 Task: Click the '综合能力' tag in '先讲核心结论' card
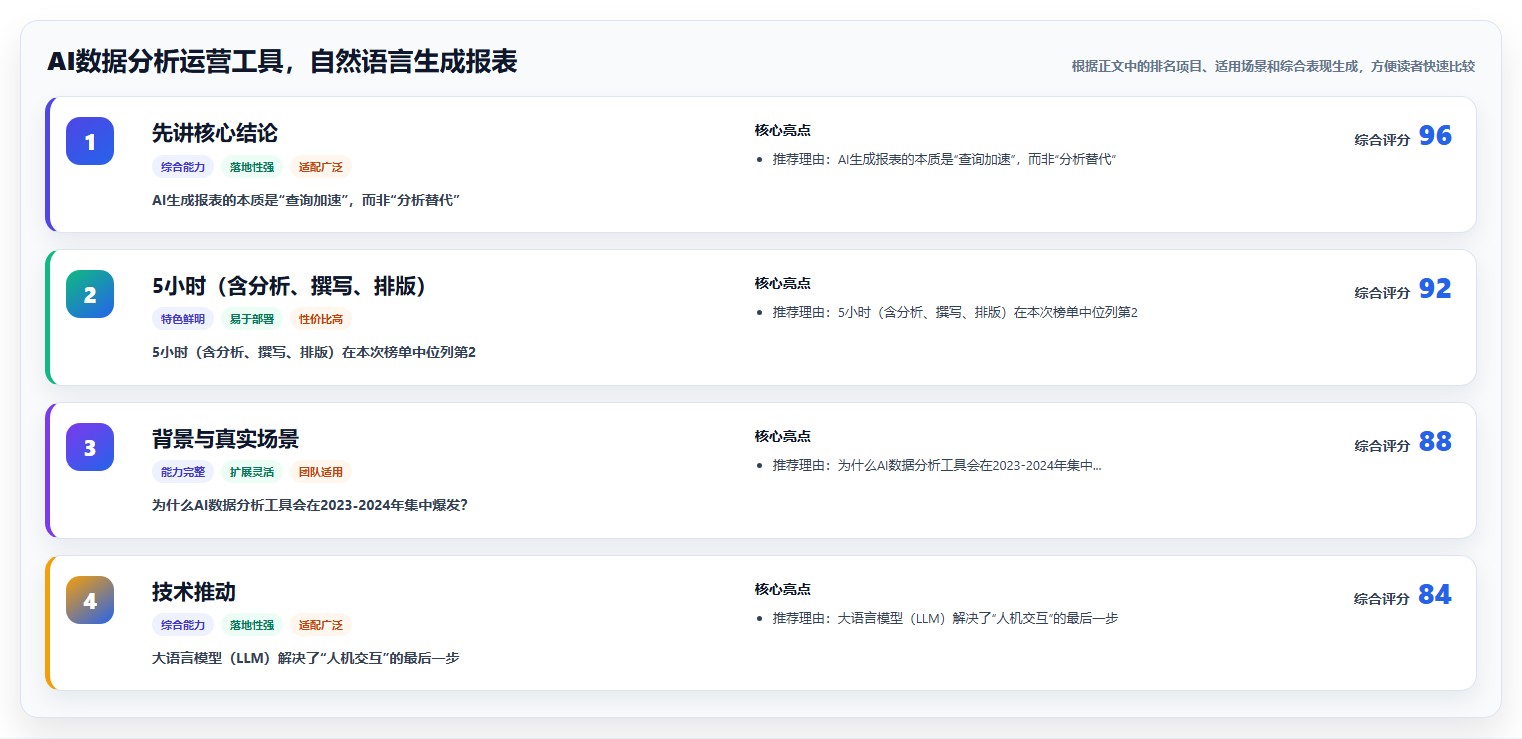[x=183, y=167]
